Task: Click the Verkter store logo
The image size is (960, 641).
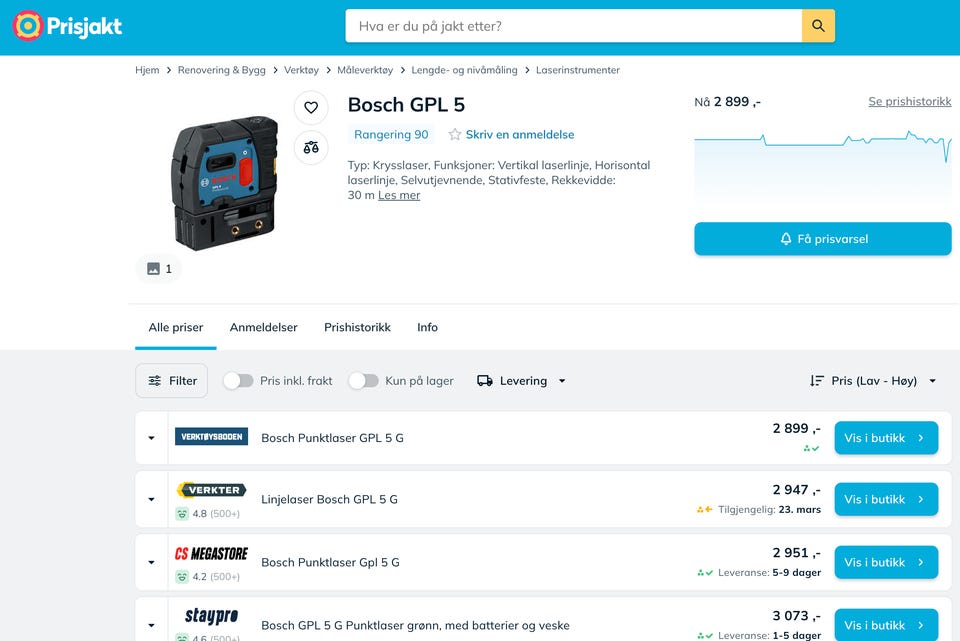Action: (x=211, y=490)
